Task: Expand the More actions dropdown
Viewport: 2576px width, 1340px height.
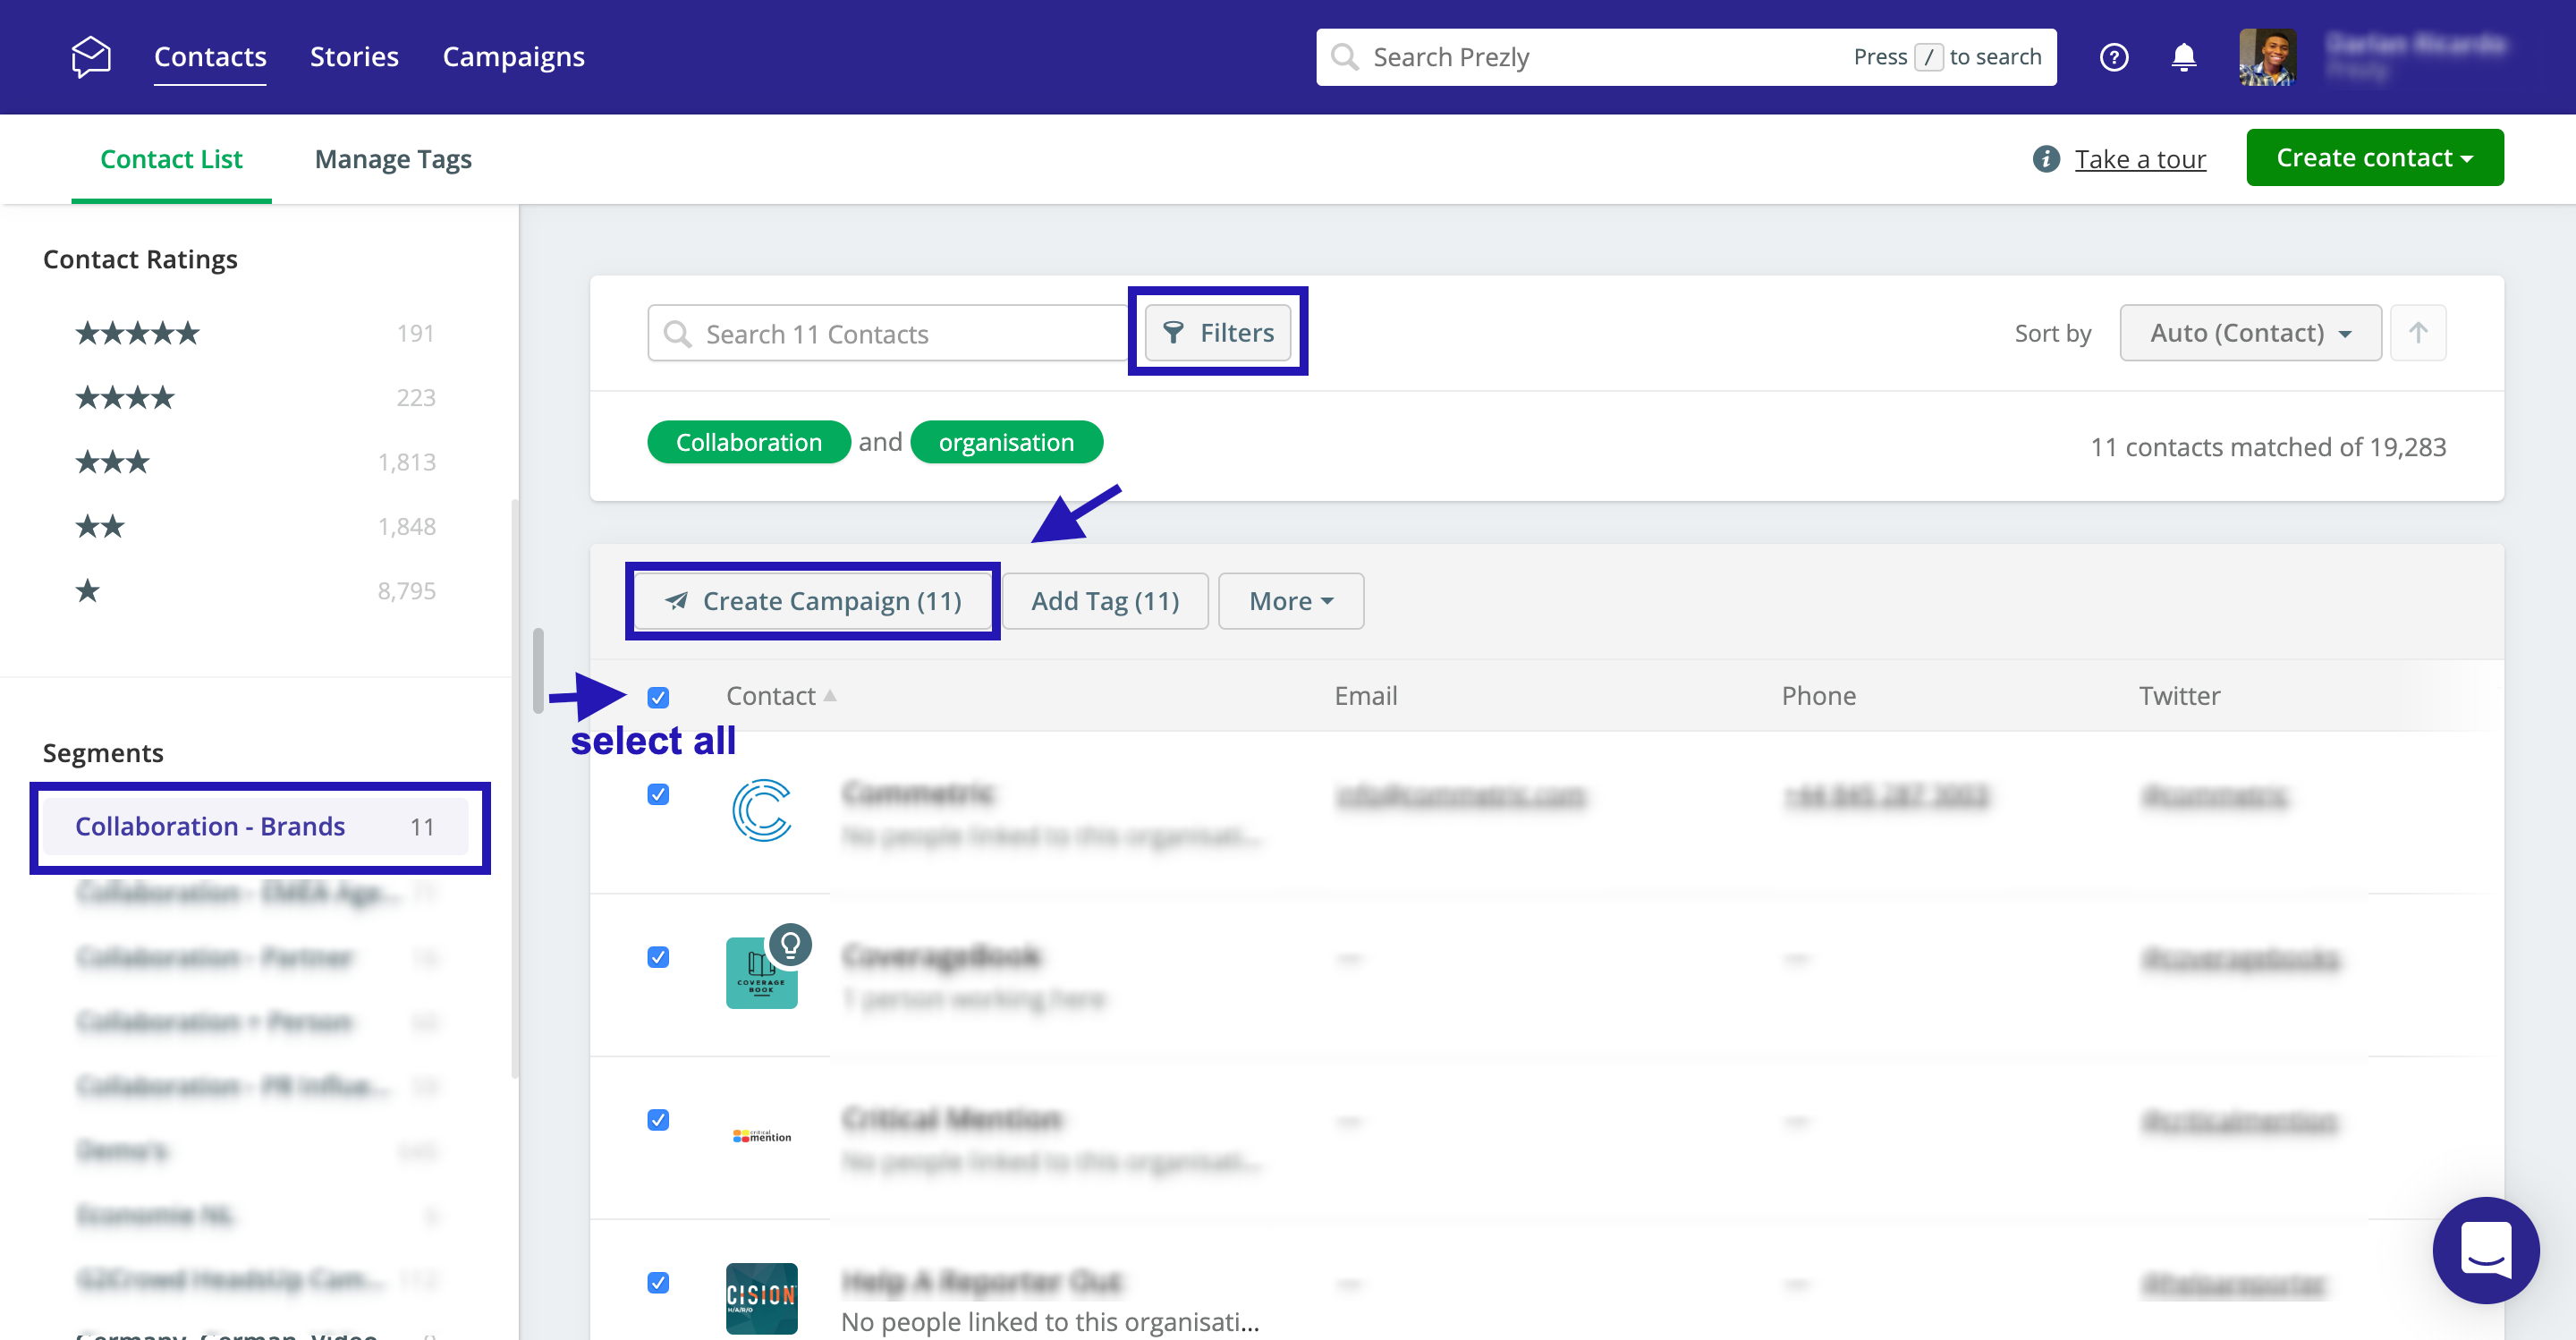Action: tap(1291, 601)
